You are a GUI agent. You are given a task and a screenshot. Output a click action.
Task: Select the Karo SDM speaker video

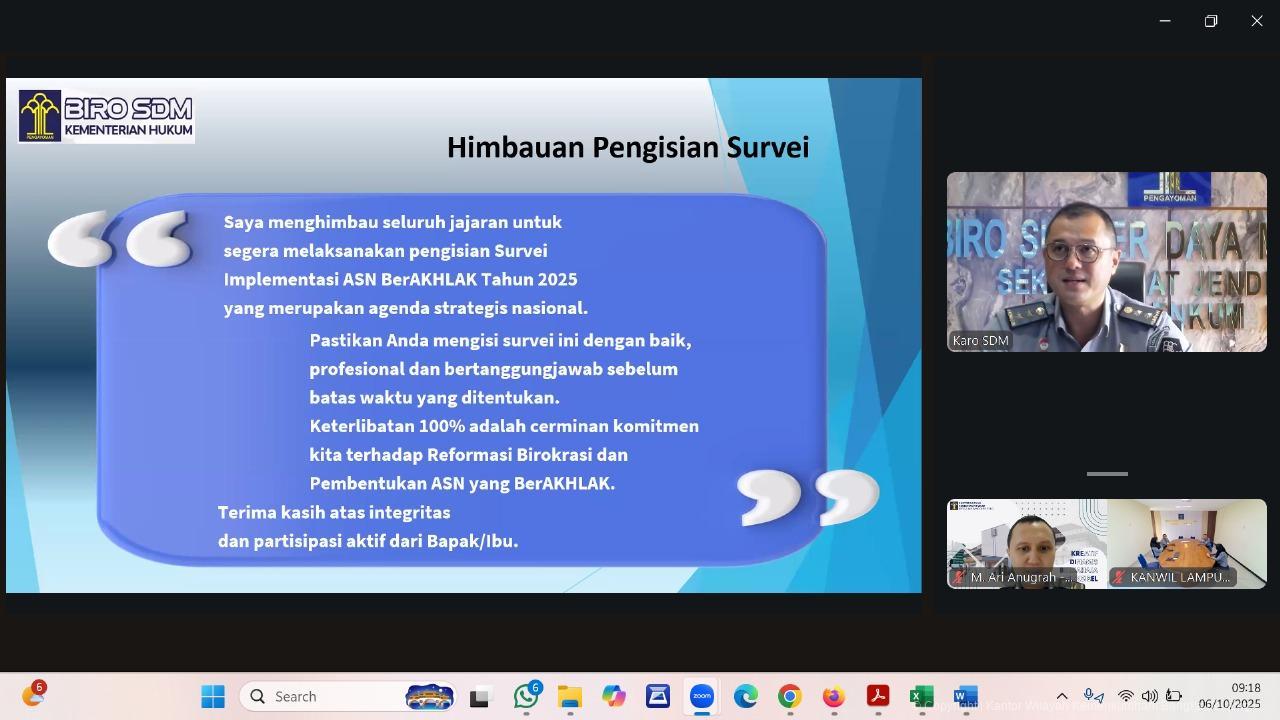click(x=1106, y=261)
